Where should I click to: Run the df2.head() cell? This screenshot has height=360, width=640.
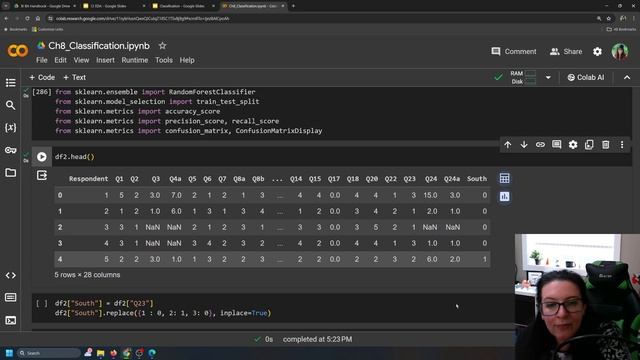click(x=42, y=157)
